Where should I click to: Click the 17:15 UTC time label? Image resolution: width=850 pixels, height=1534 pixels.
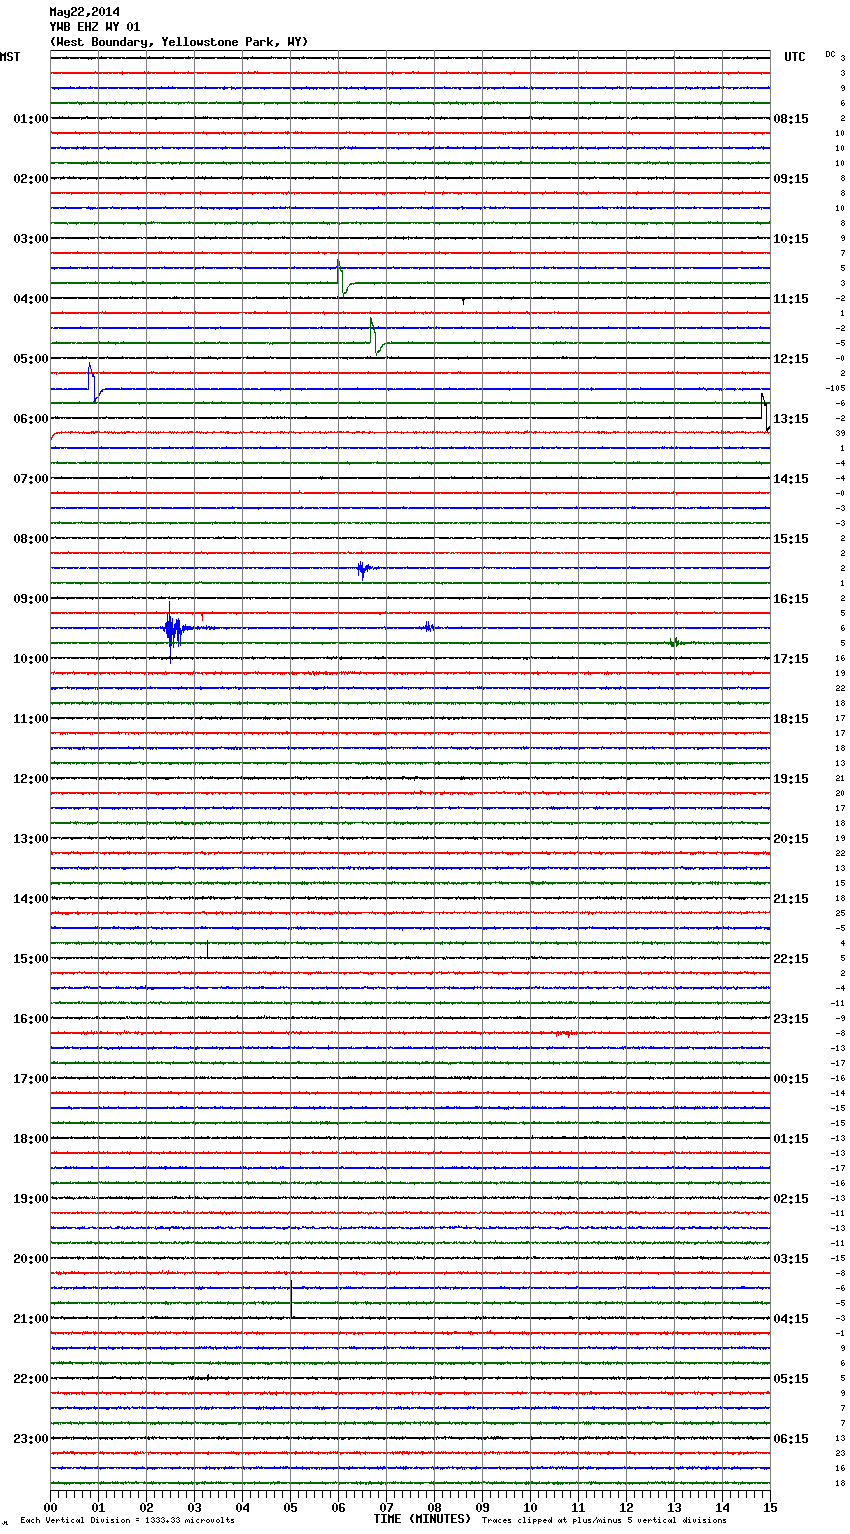(x=791, y=659)
